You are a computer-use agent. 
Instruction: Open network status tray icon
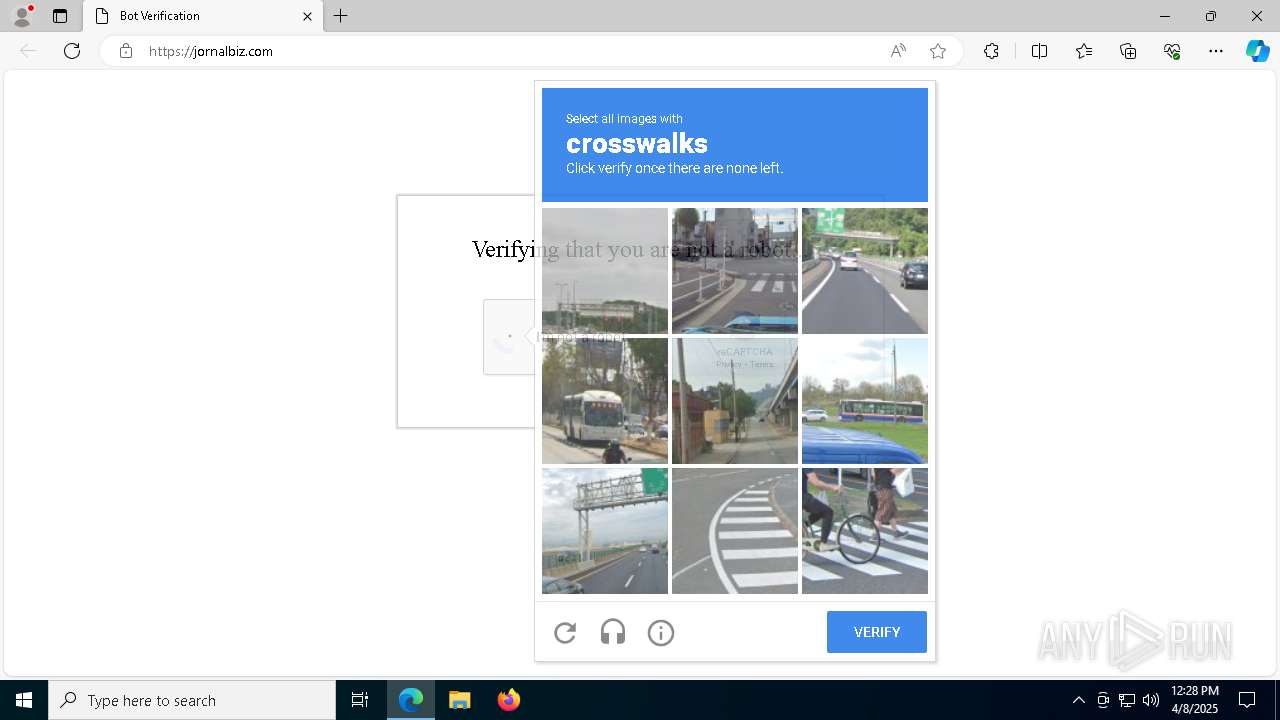[1126, 700]
